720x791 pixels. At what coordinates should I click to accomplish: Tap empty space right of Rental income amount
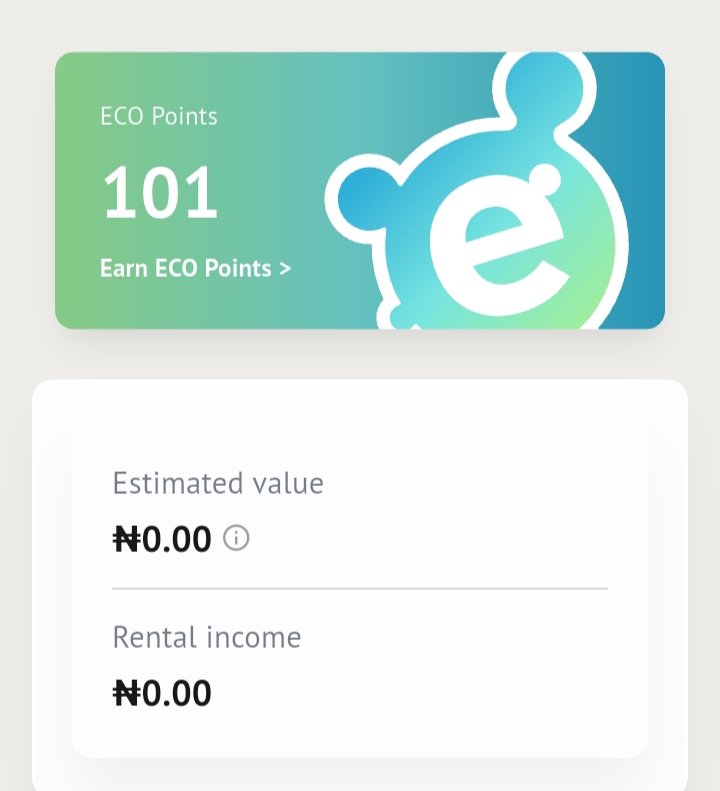pyautogui.click(x=420, y=694)
